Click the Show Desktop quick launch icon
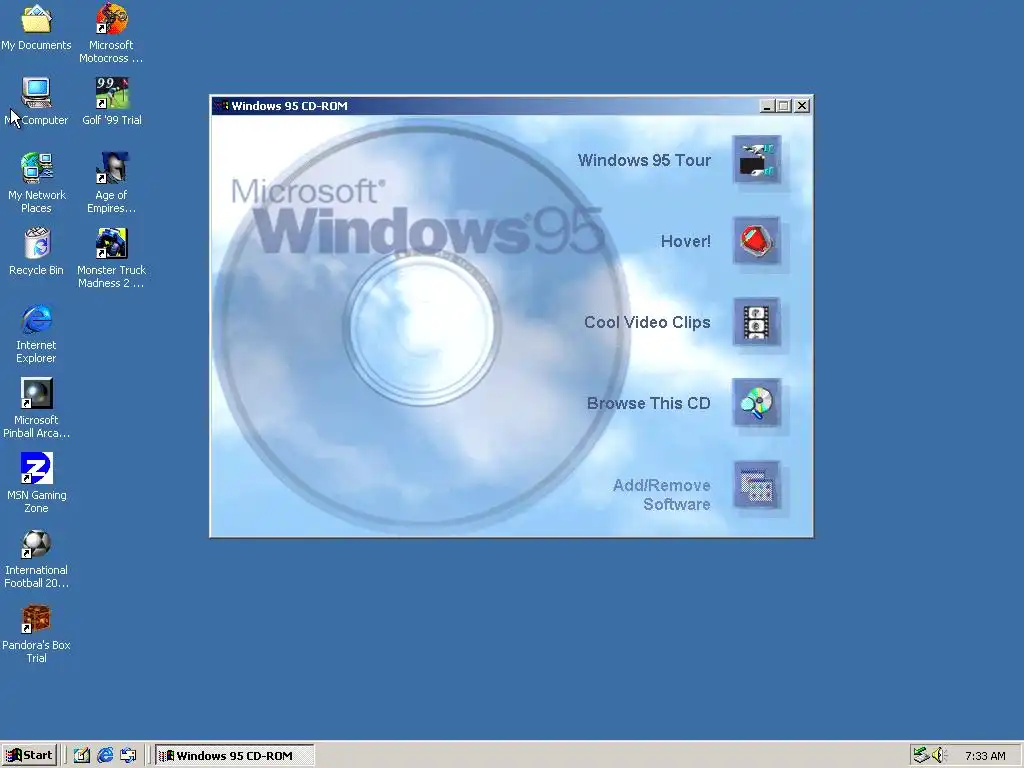Image resolution: width=1024 pixels, height=768 pixels. (x=82, y=756)
